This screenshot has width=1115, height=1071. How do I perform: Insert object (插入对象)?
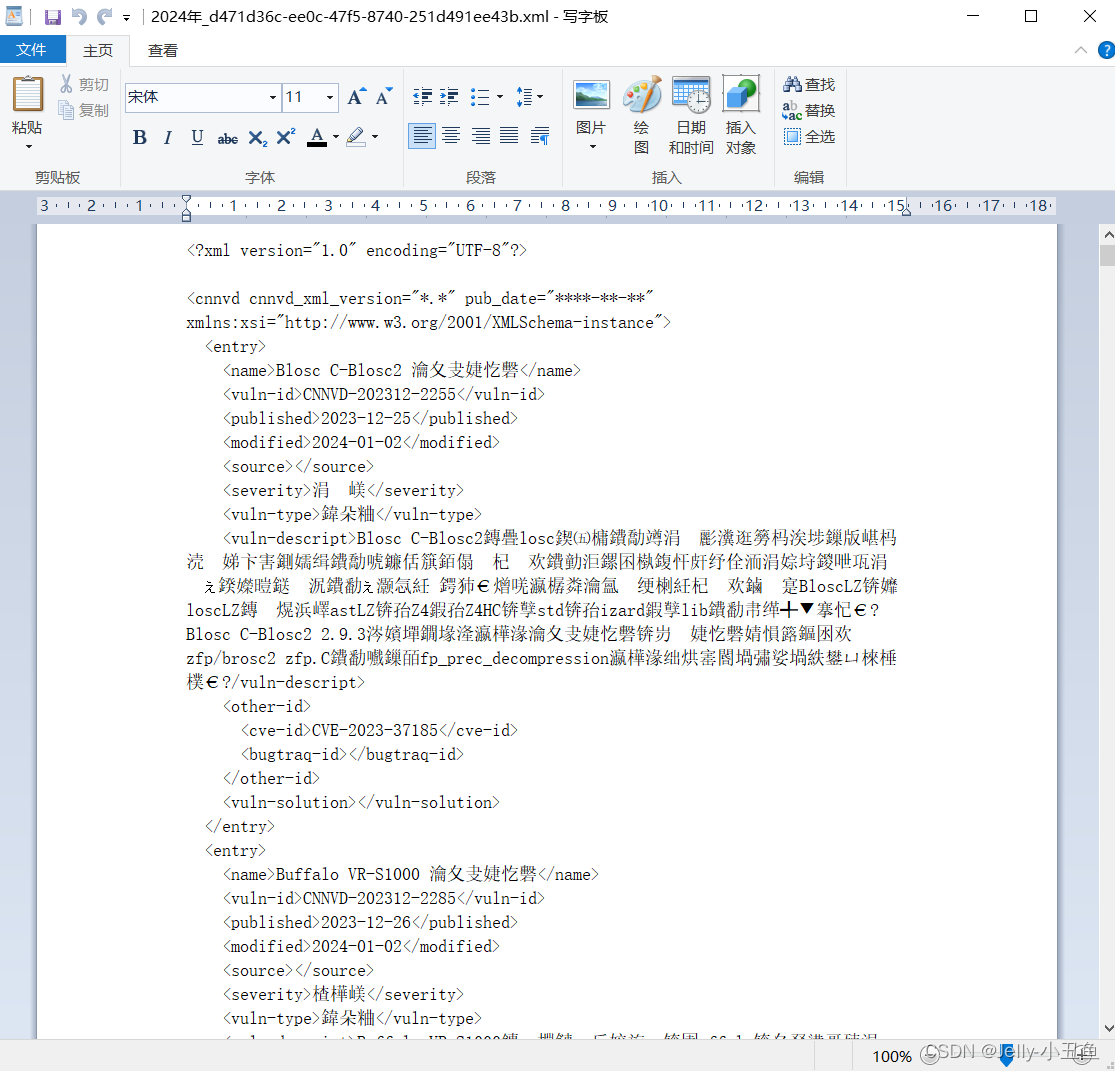click(x=741, y=115)
